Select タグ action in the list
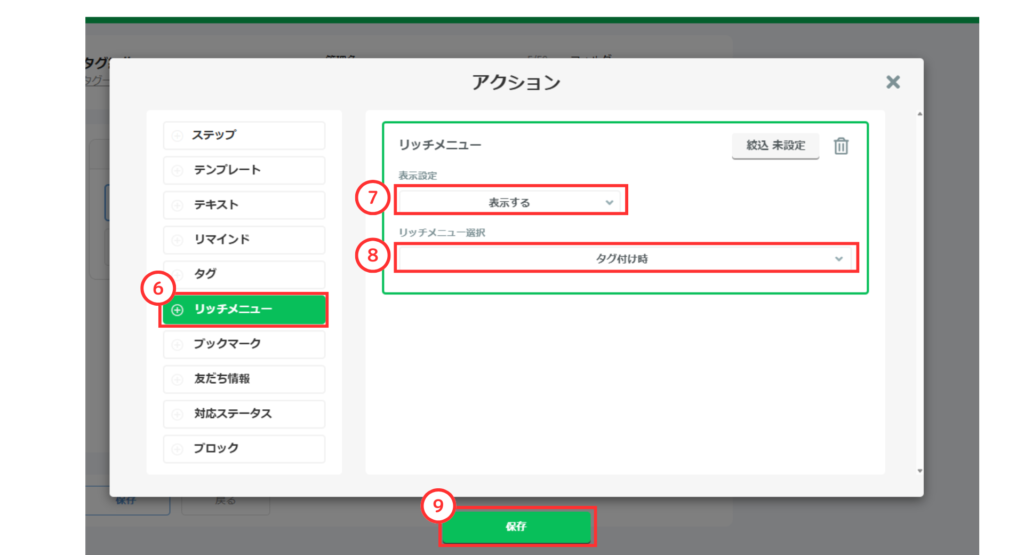This screenshot has width=1024, height=555. point(244,274)
